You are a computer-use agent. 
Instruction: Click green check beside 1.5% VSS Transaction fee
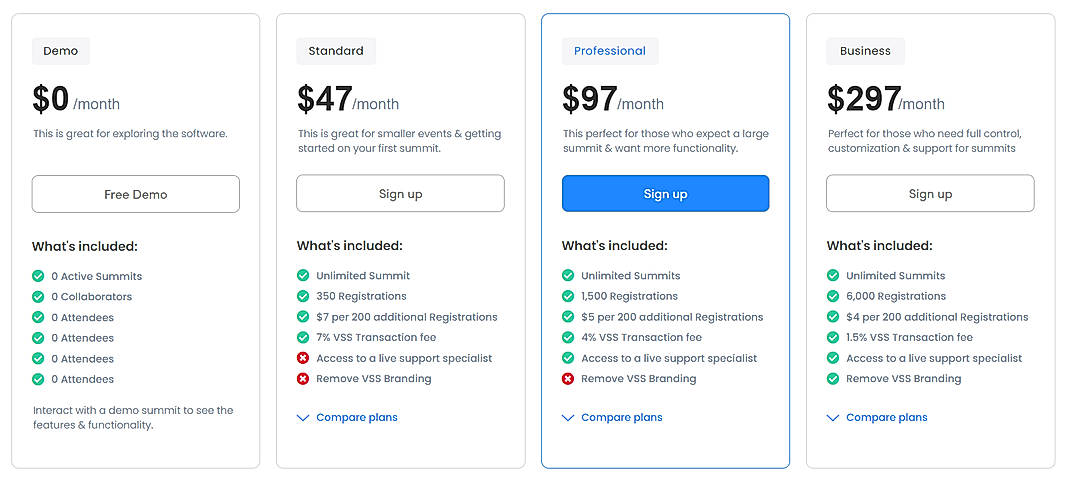[833, 337]
